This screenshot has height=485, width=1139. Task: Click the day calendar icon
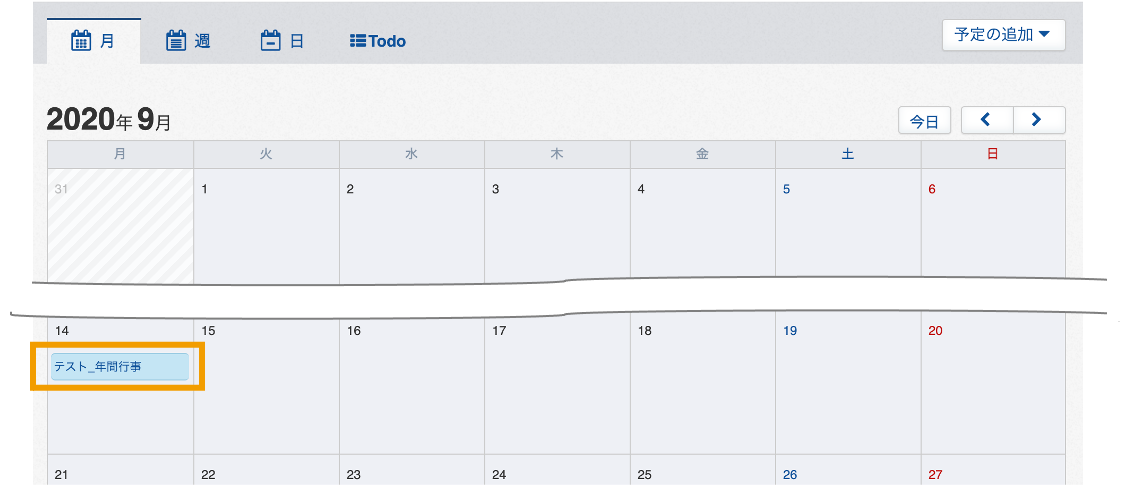[270, 41]
